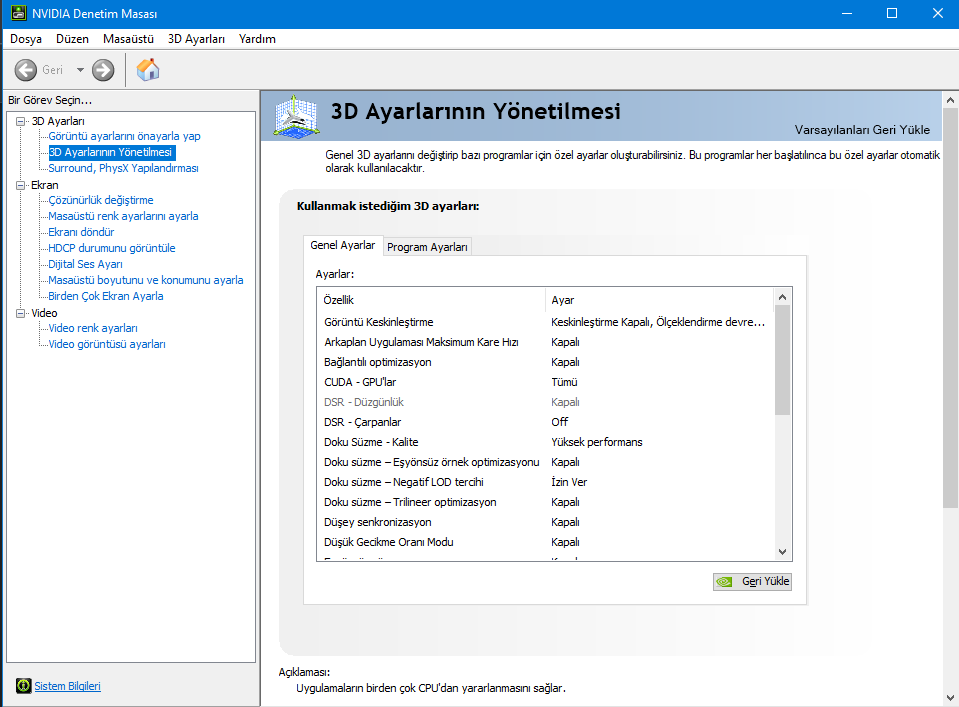
Task: Open Dijital Ses Ayarı
Action: (86, 264)
